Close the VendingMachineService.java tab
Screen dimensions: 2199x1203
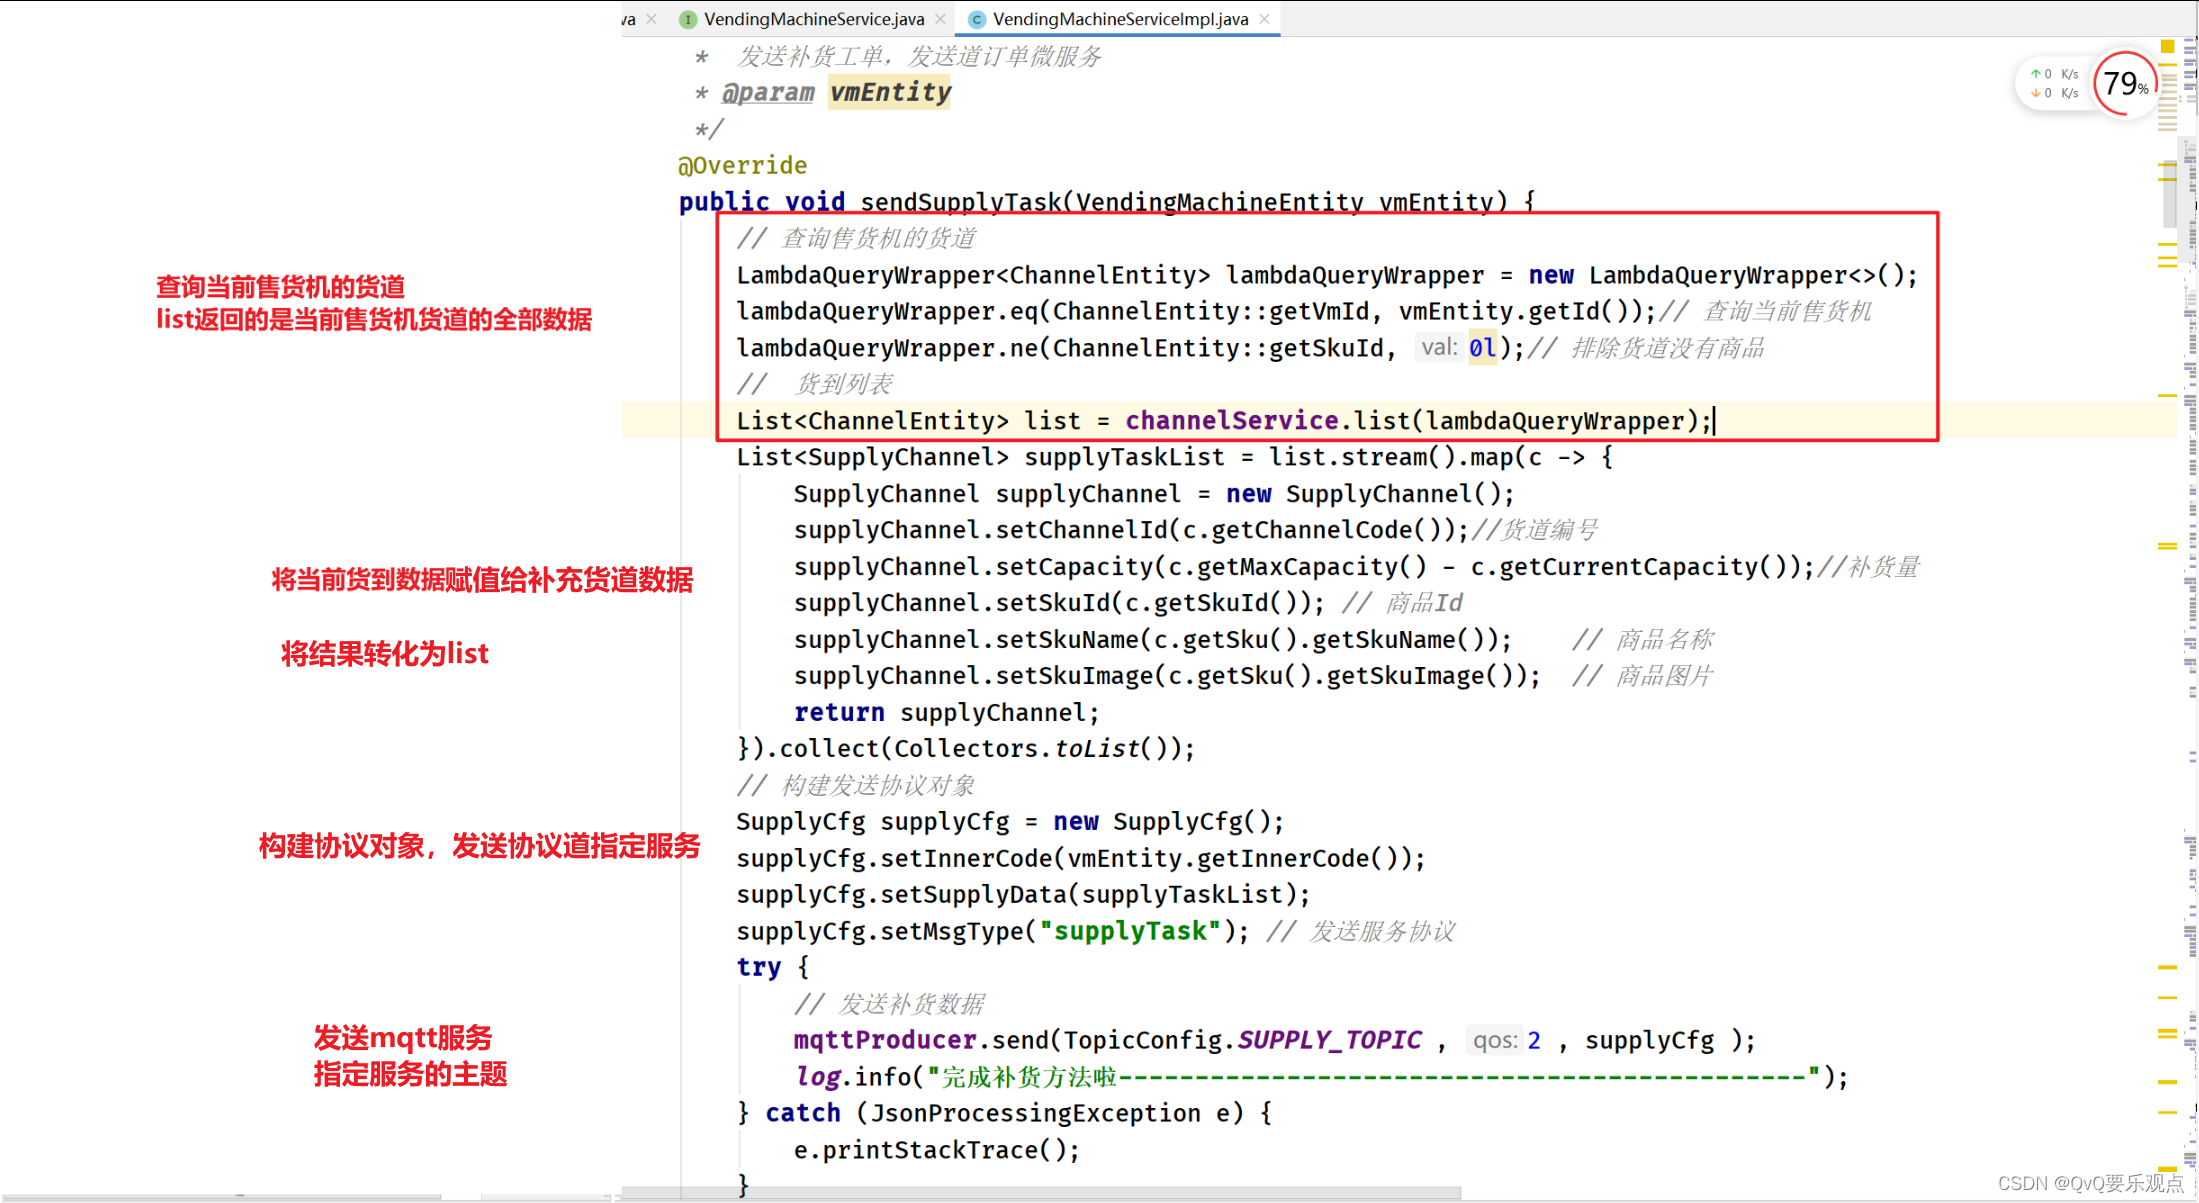940,19
